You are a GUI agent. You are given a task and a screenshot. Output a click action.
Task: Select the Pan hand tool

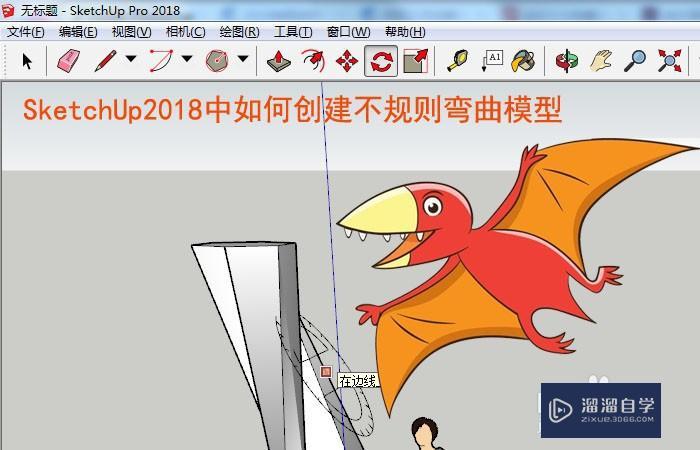point(601,61)
